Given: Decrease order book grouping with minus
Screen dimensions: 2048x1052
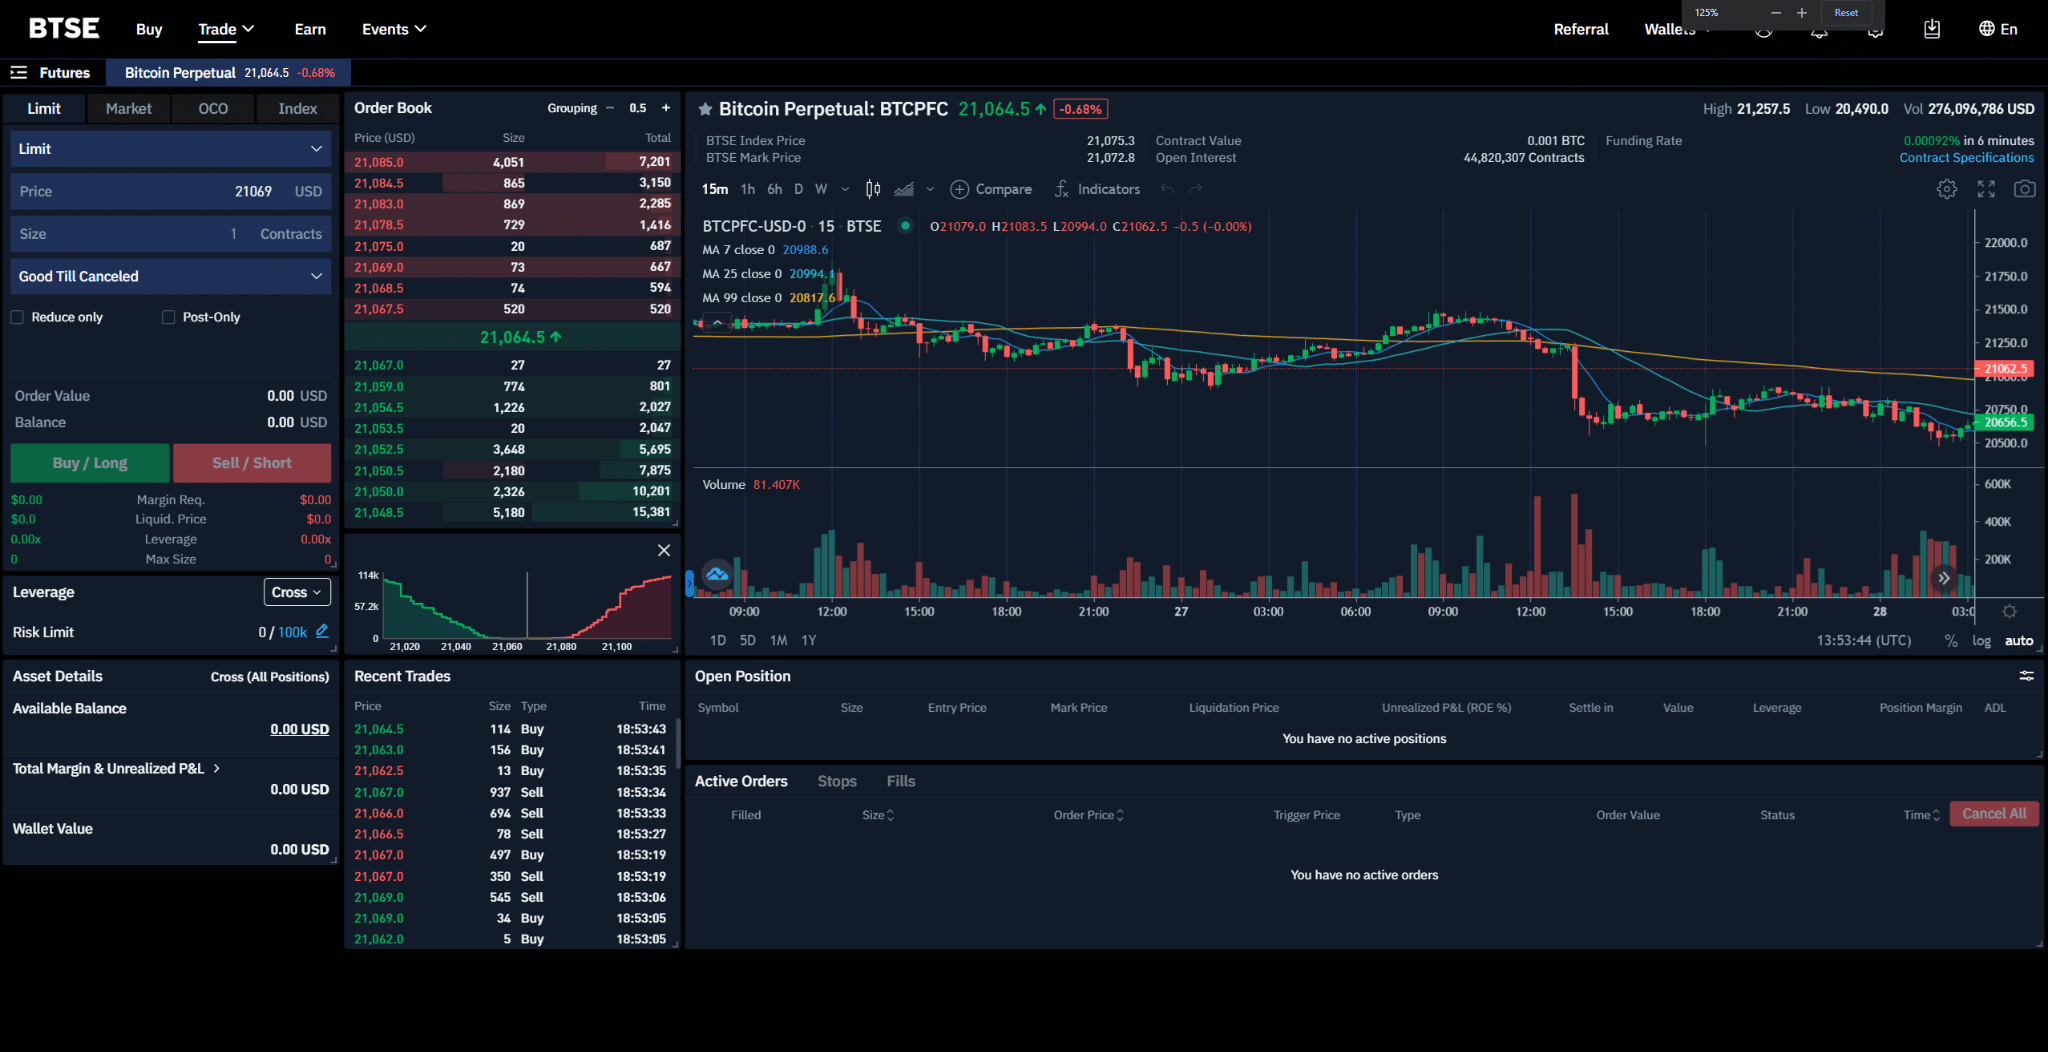Looking at the screenshot, I should [610, 108].
